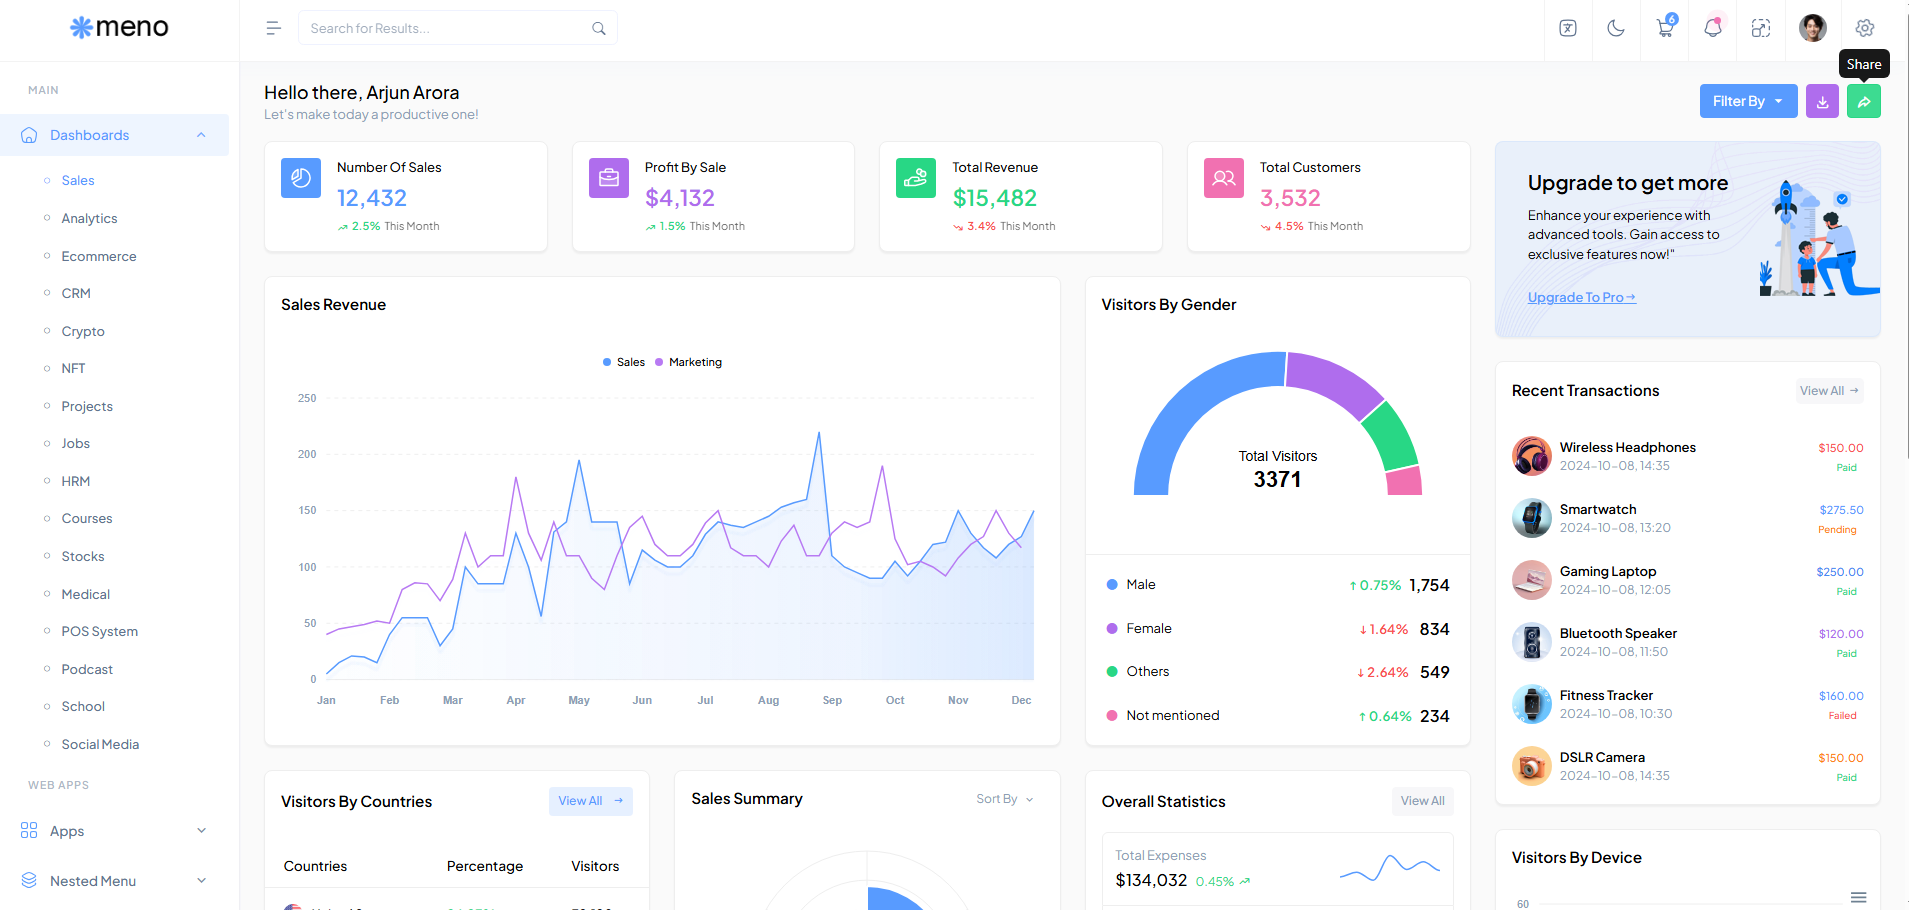The height and width of the screenshot is (910, 1909).
Task: Toggle the sidebar hamburger menu icon
Action: point(273,28)
